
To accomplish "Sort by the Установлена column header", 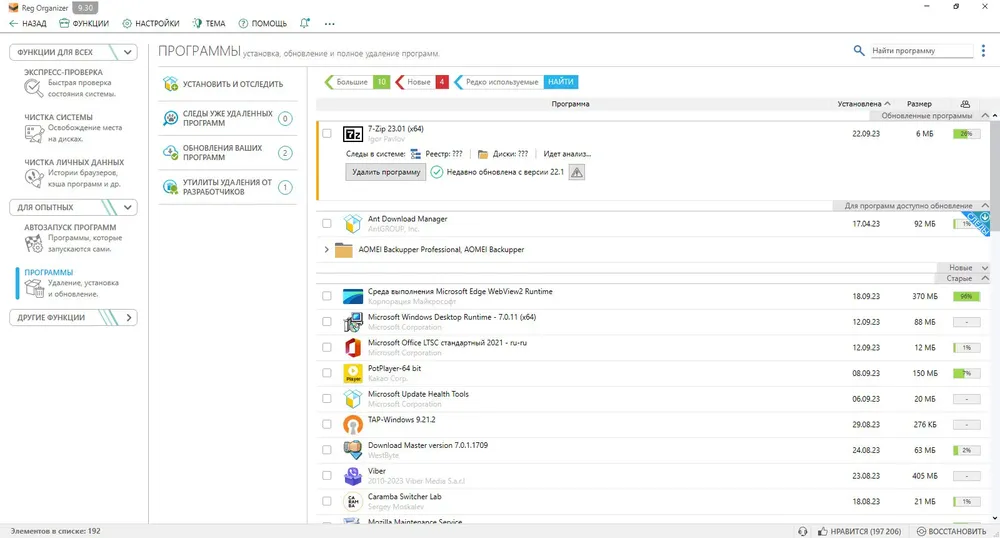I will coord(864,104).
